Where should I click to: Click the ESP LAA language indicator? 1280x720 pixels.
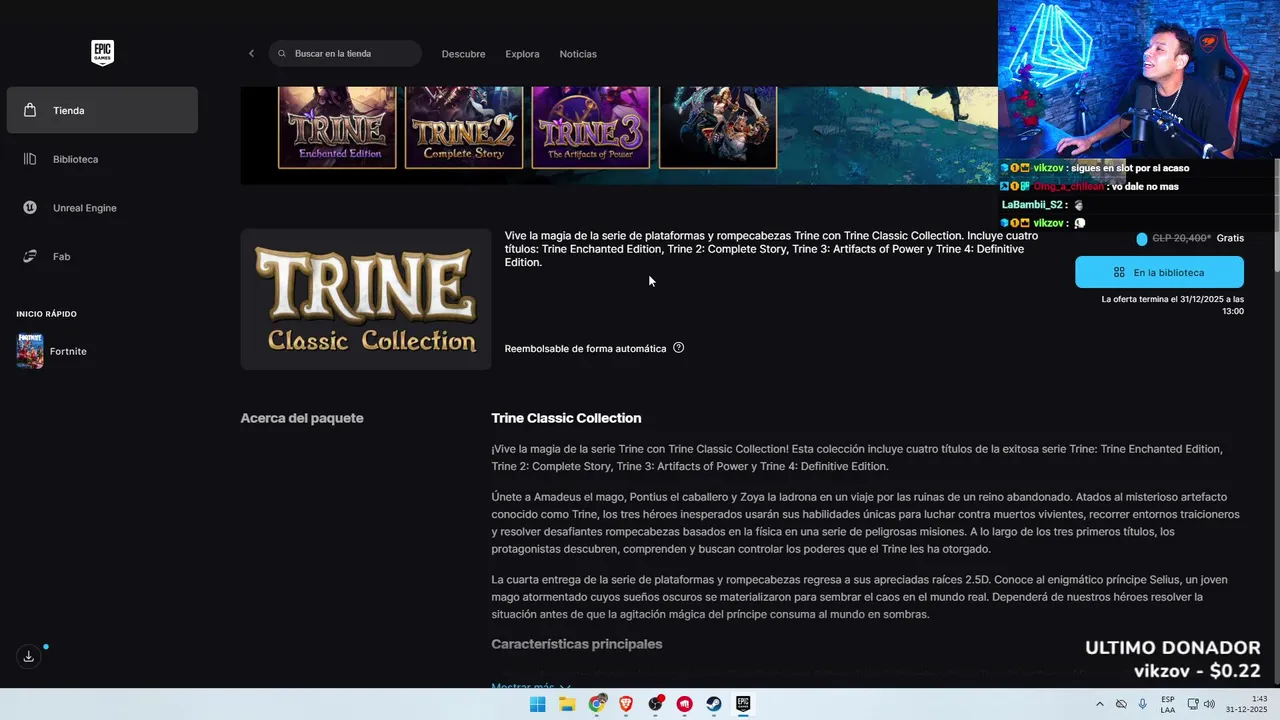(x=1168, y=704)
